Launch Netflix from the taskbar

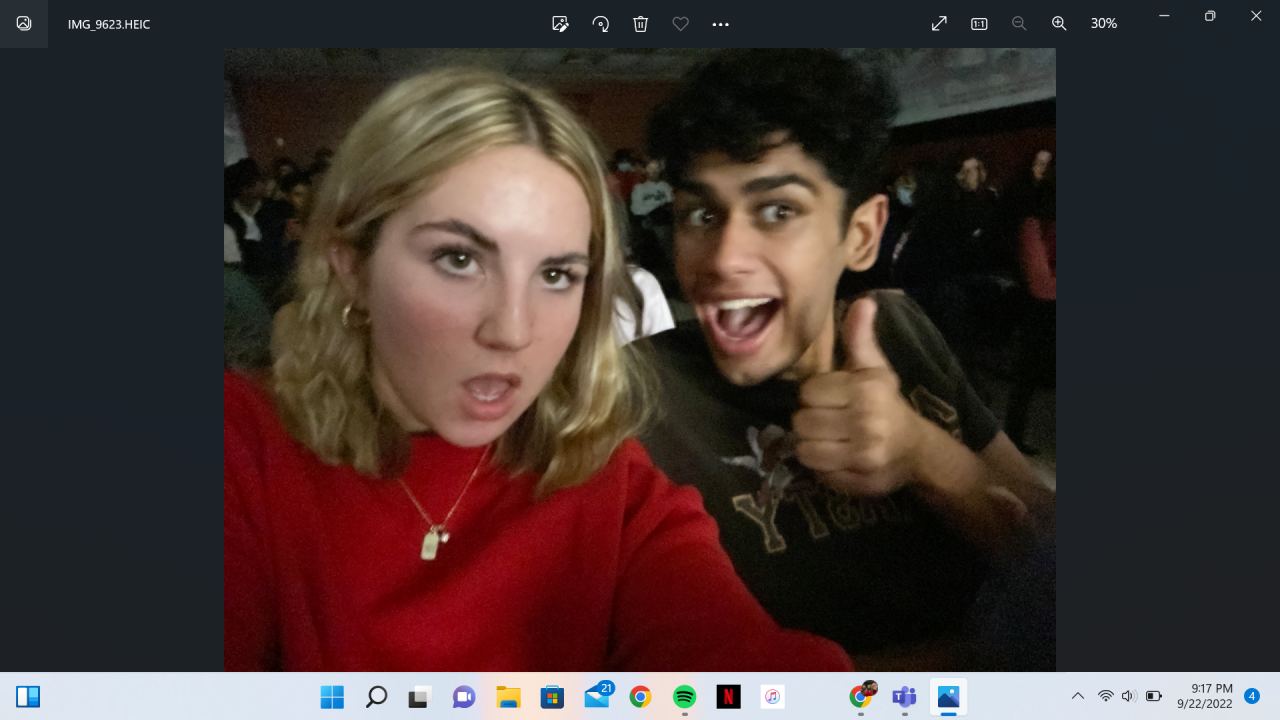[728, 697]
